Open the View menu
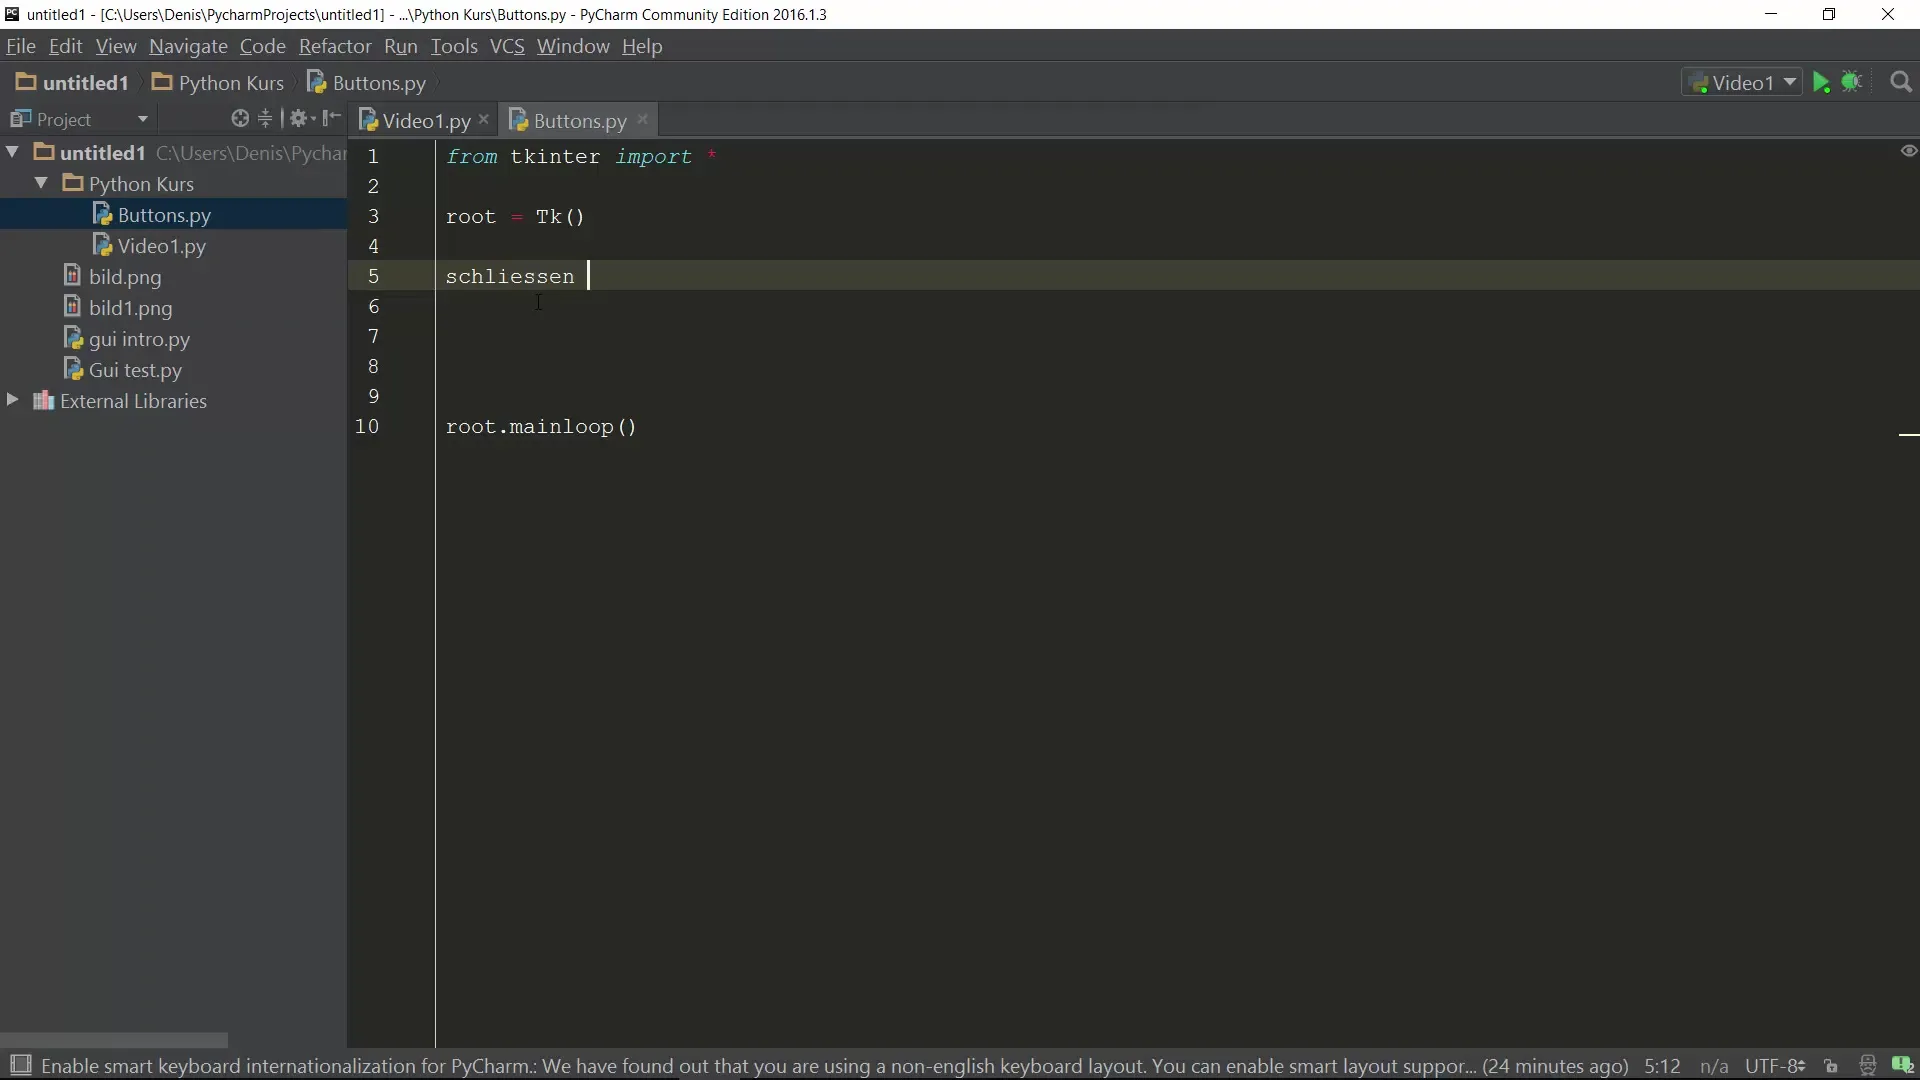The height and width of the screenshot is (1080, 1920). coord(116,46)
